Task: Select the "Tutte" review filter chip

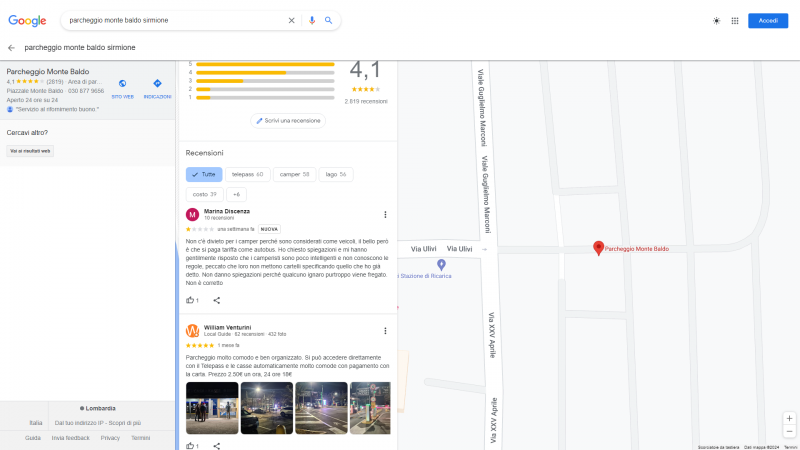Action: point(203,174)
